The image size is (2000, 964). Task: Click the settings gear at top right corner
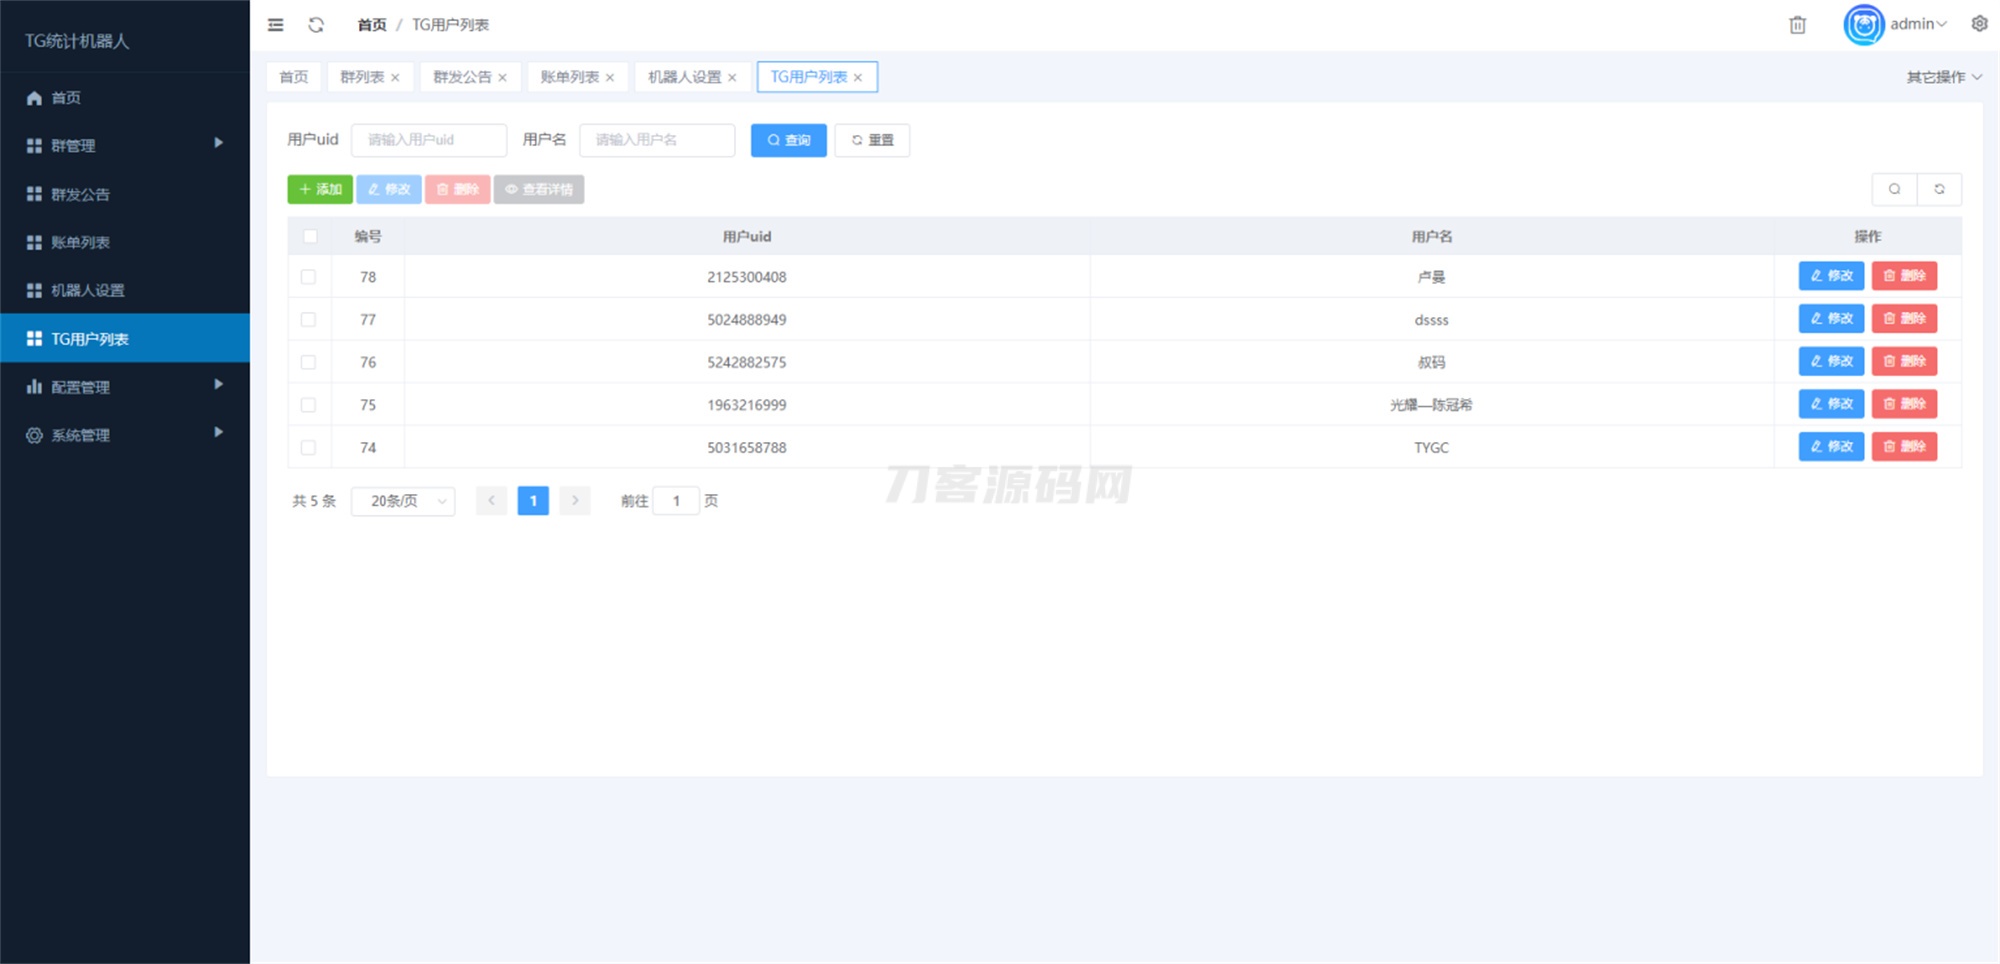pyautogui.click(x=1979, y=24)
